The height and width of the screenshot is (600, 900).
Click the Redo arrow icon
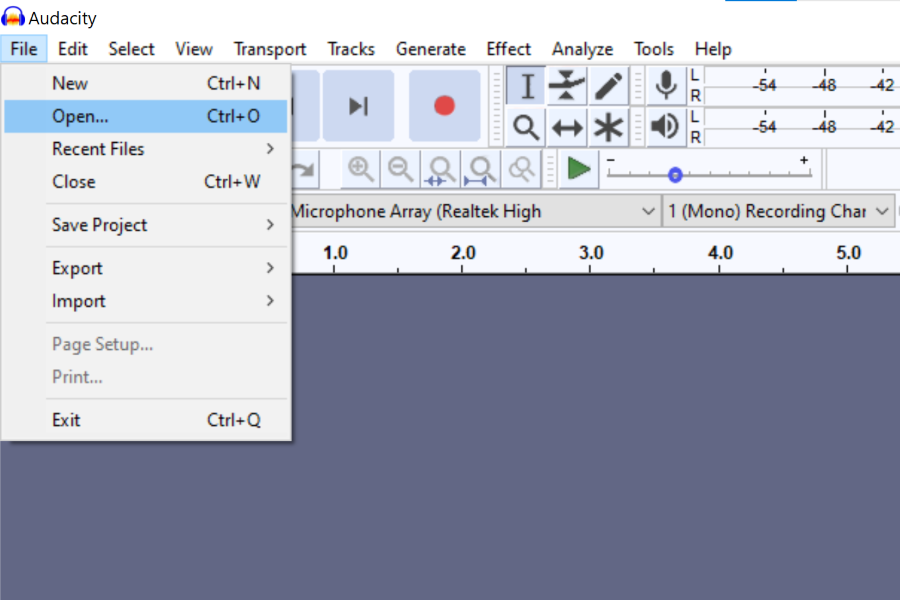(x=304, y=170)
